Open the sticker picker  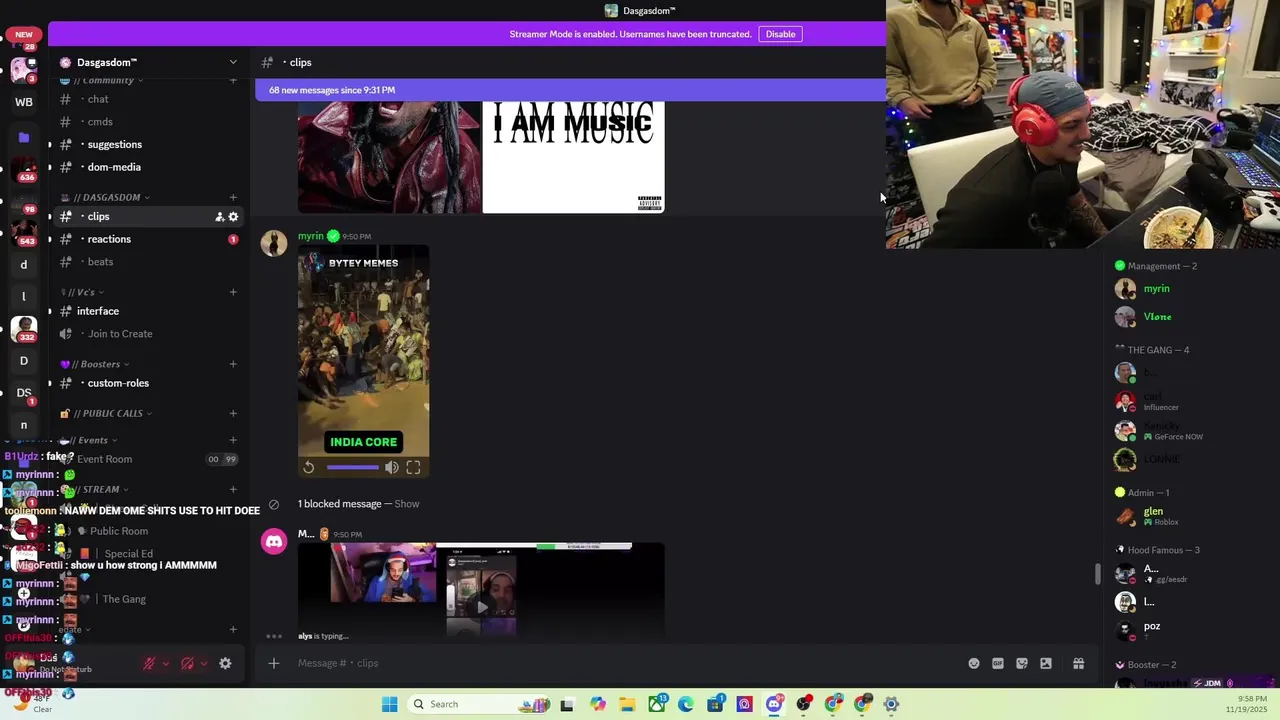tap(1022, 663)
